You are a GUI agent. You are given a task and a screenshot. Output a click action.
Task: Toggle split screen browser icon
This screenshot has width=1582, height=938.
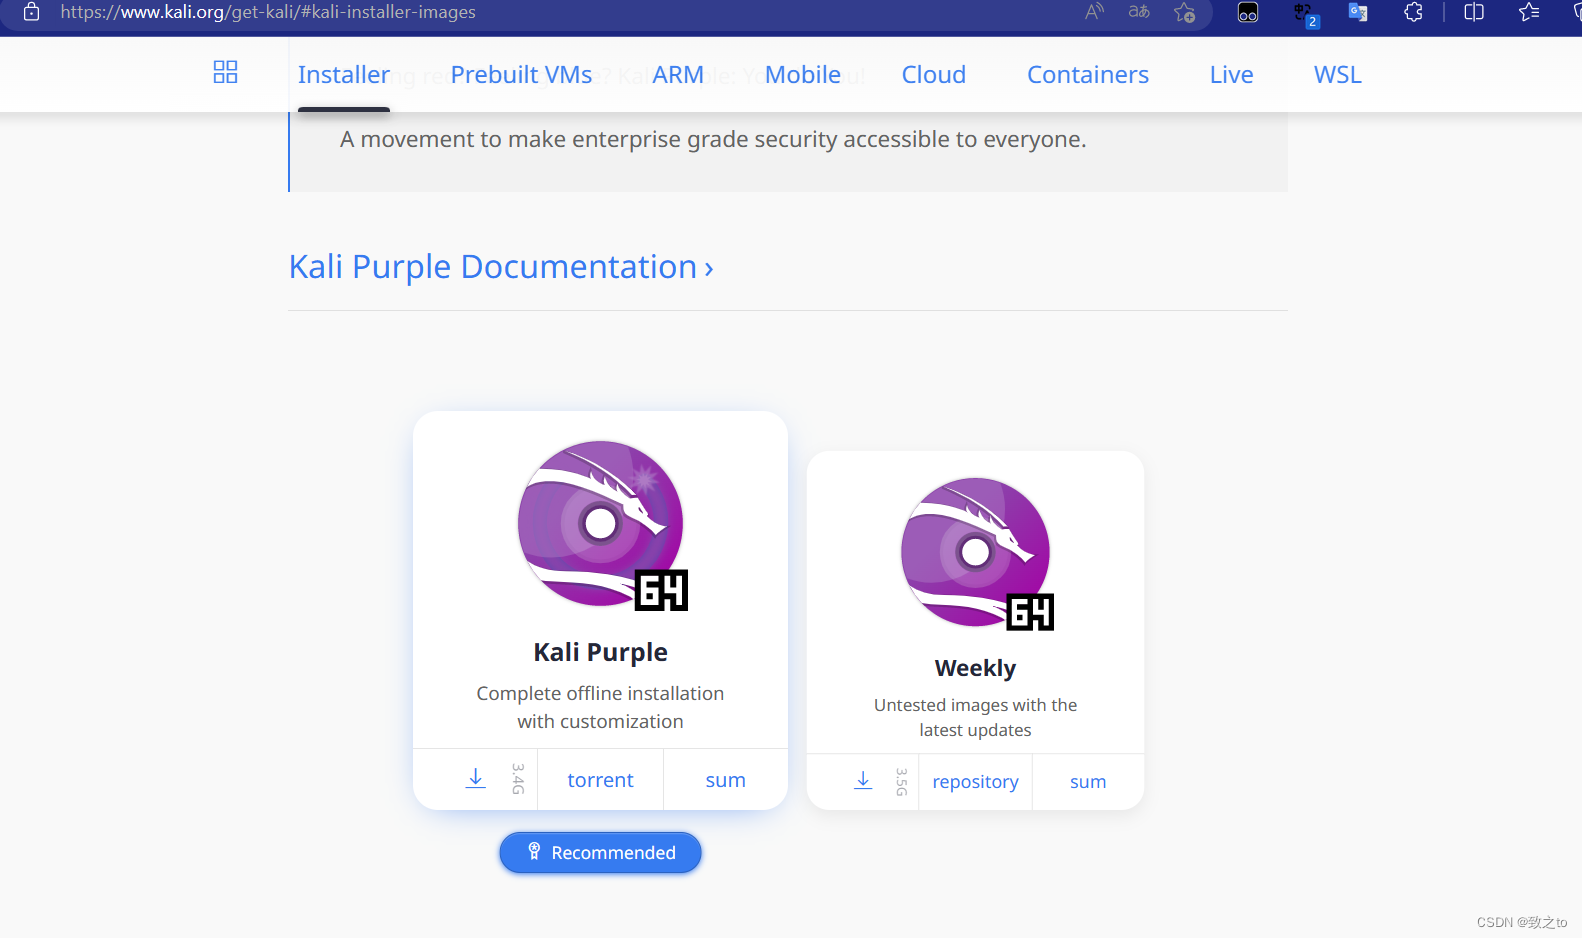coord(1474,12)
